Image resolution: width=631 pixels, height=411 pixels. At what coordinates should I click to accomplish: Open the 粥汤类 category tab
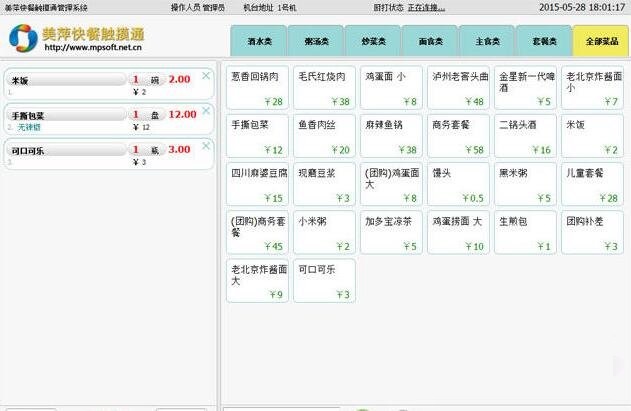(316, 41)
